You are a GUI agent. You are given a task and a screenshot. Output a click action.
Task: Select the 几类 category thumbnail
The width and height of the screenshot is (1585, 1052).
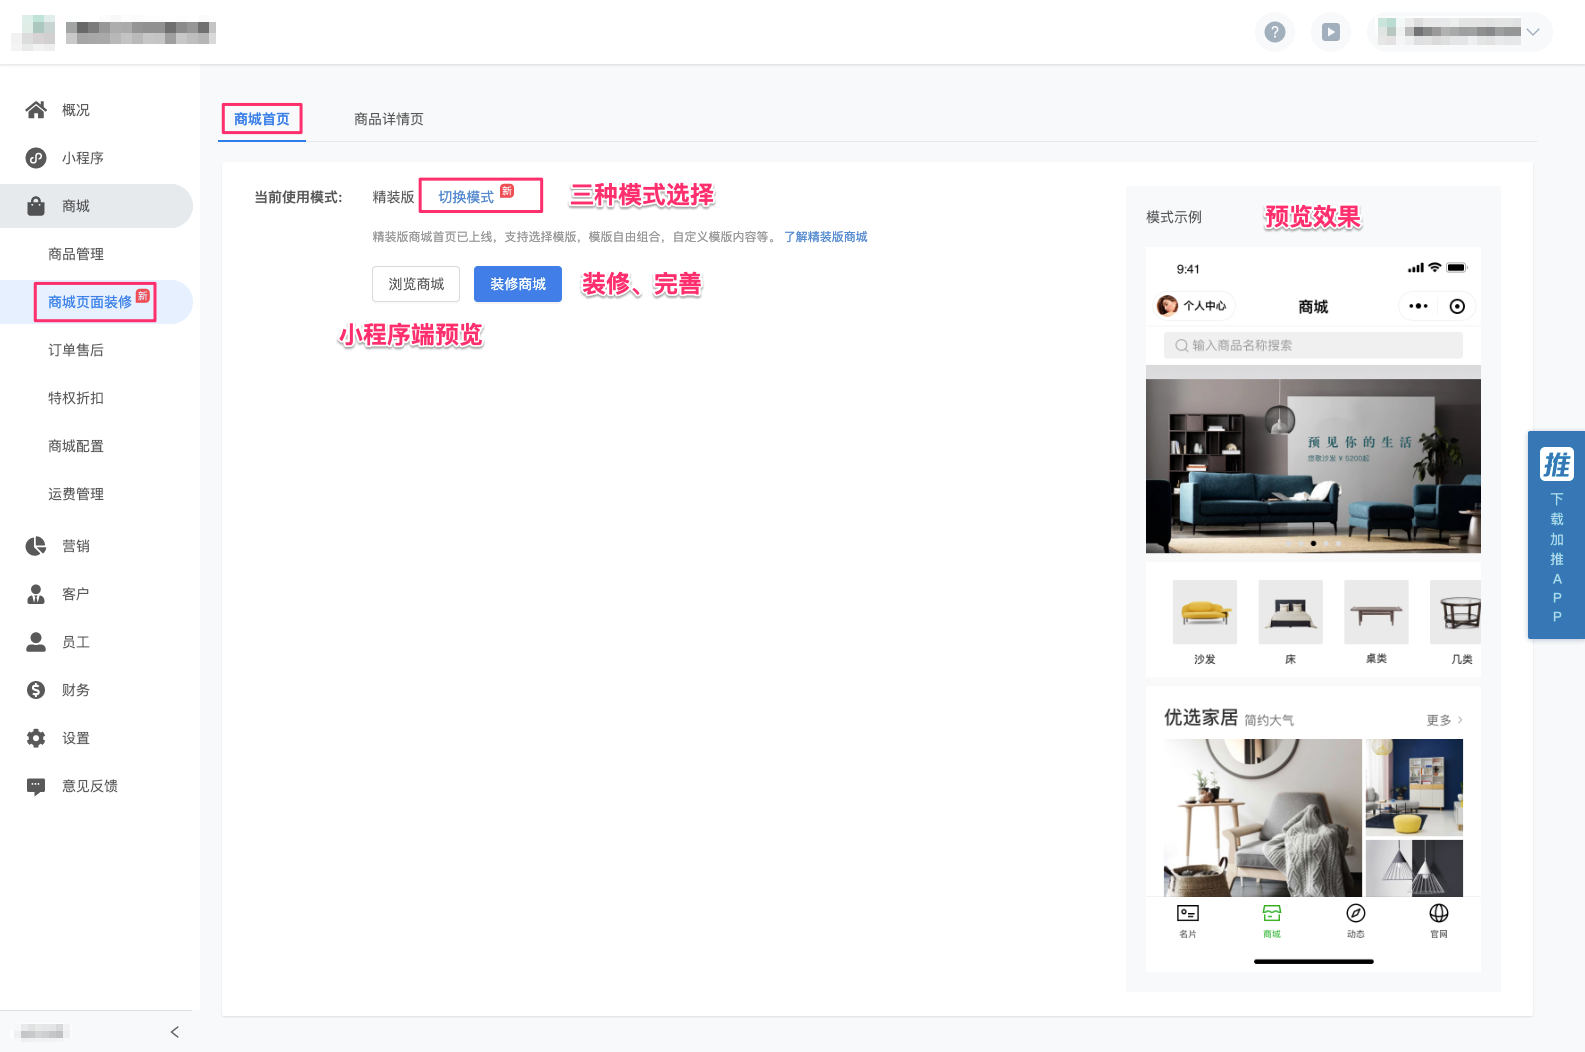coord(1456,612)
